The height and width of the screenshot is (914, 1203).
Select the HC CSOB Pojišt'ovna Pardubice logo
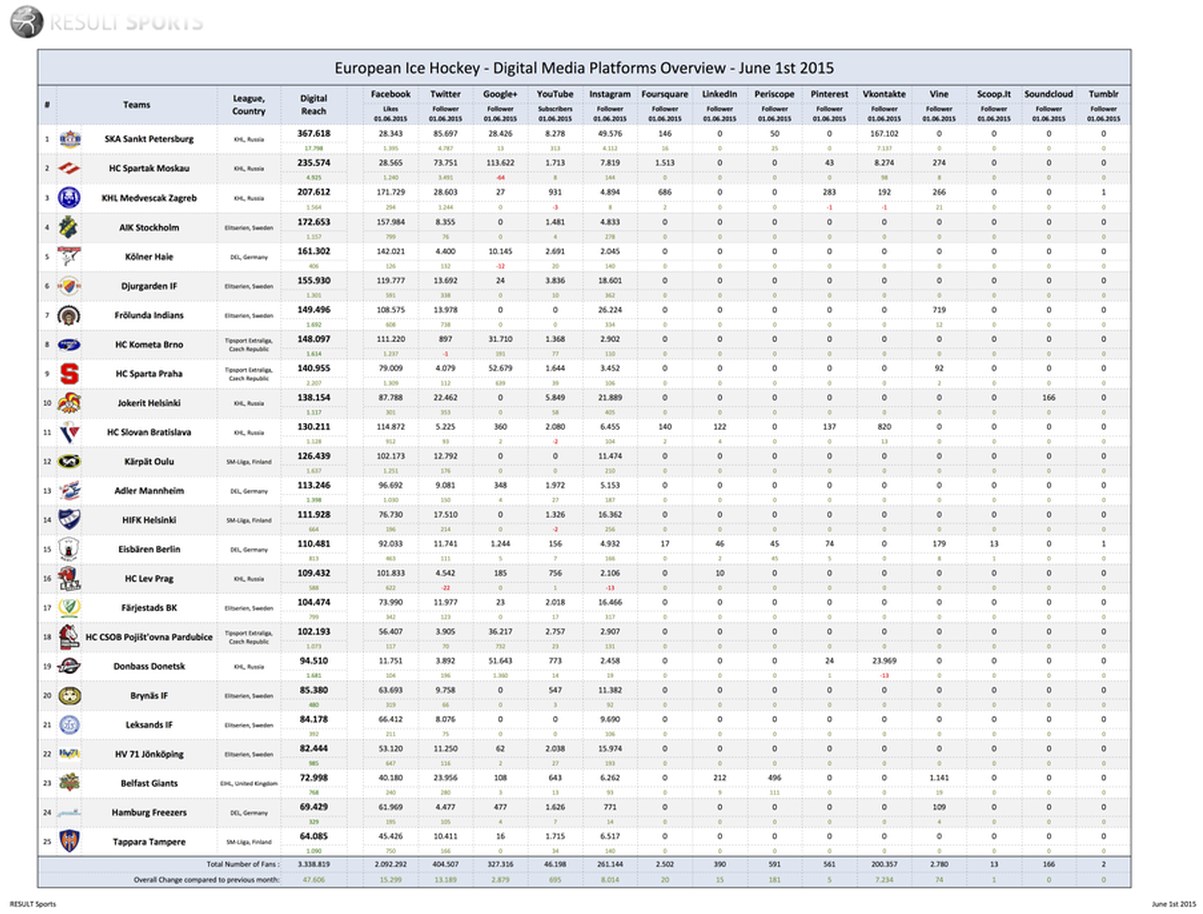69,638
